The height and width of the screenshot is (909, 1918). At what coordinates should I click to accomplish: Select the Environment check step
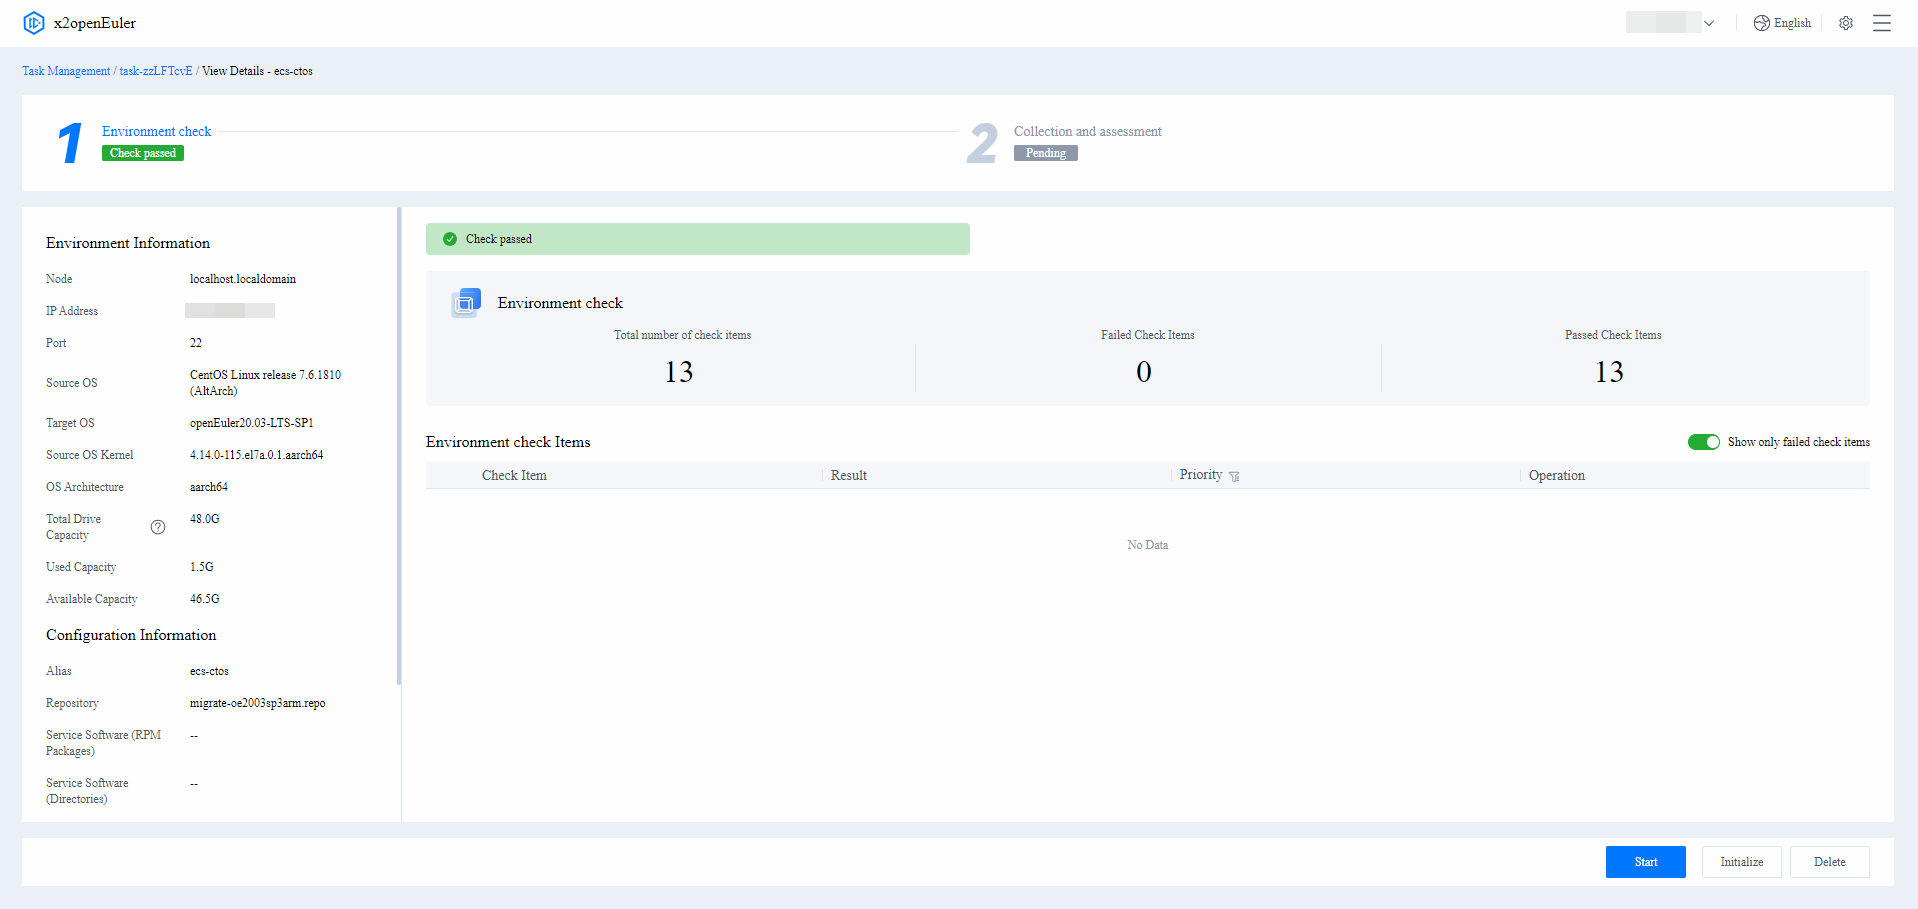pos(156,131)
